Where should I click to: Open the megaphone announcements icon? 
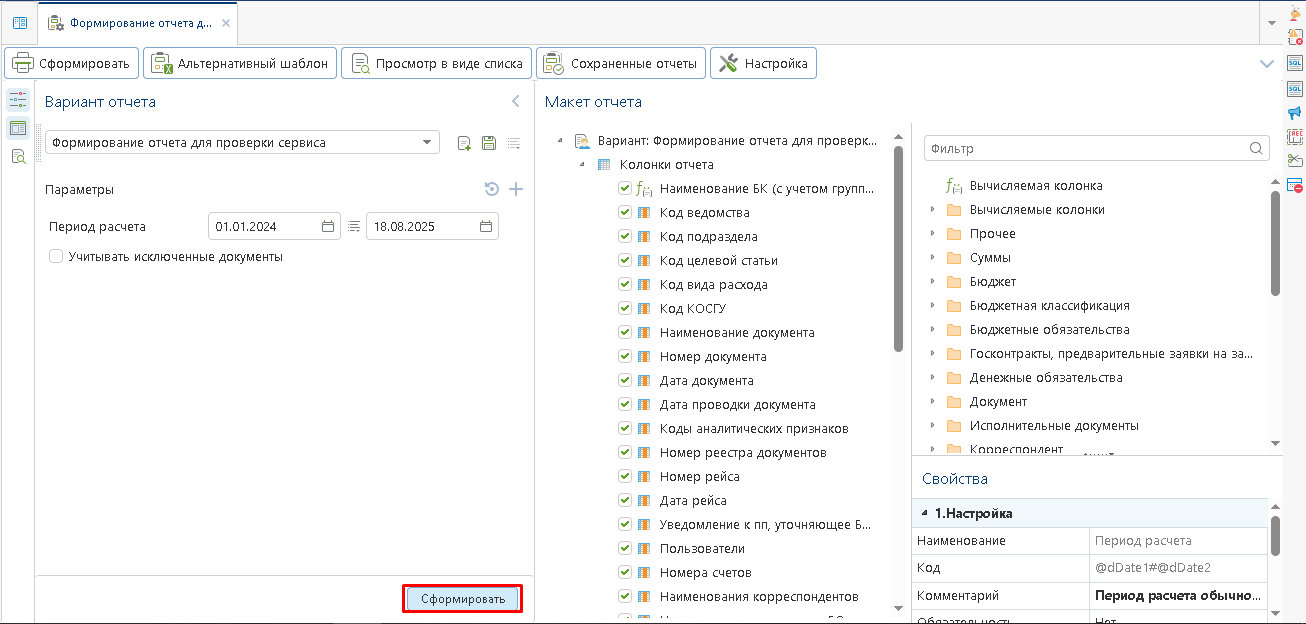point(1295,112)
